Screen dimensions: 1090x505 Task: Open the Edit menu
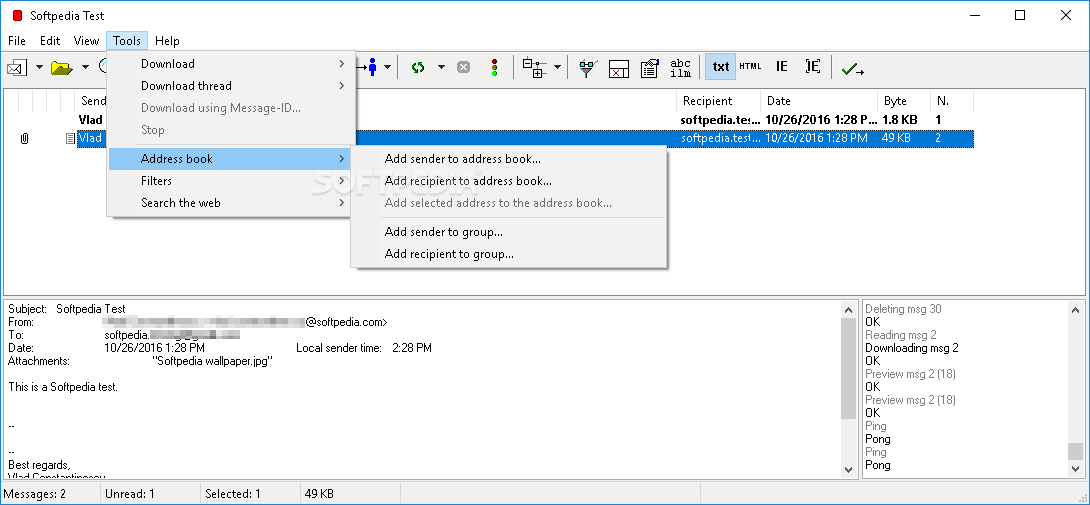pyautogui.click(x=50, y=41)
